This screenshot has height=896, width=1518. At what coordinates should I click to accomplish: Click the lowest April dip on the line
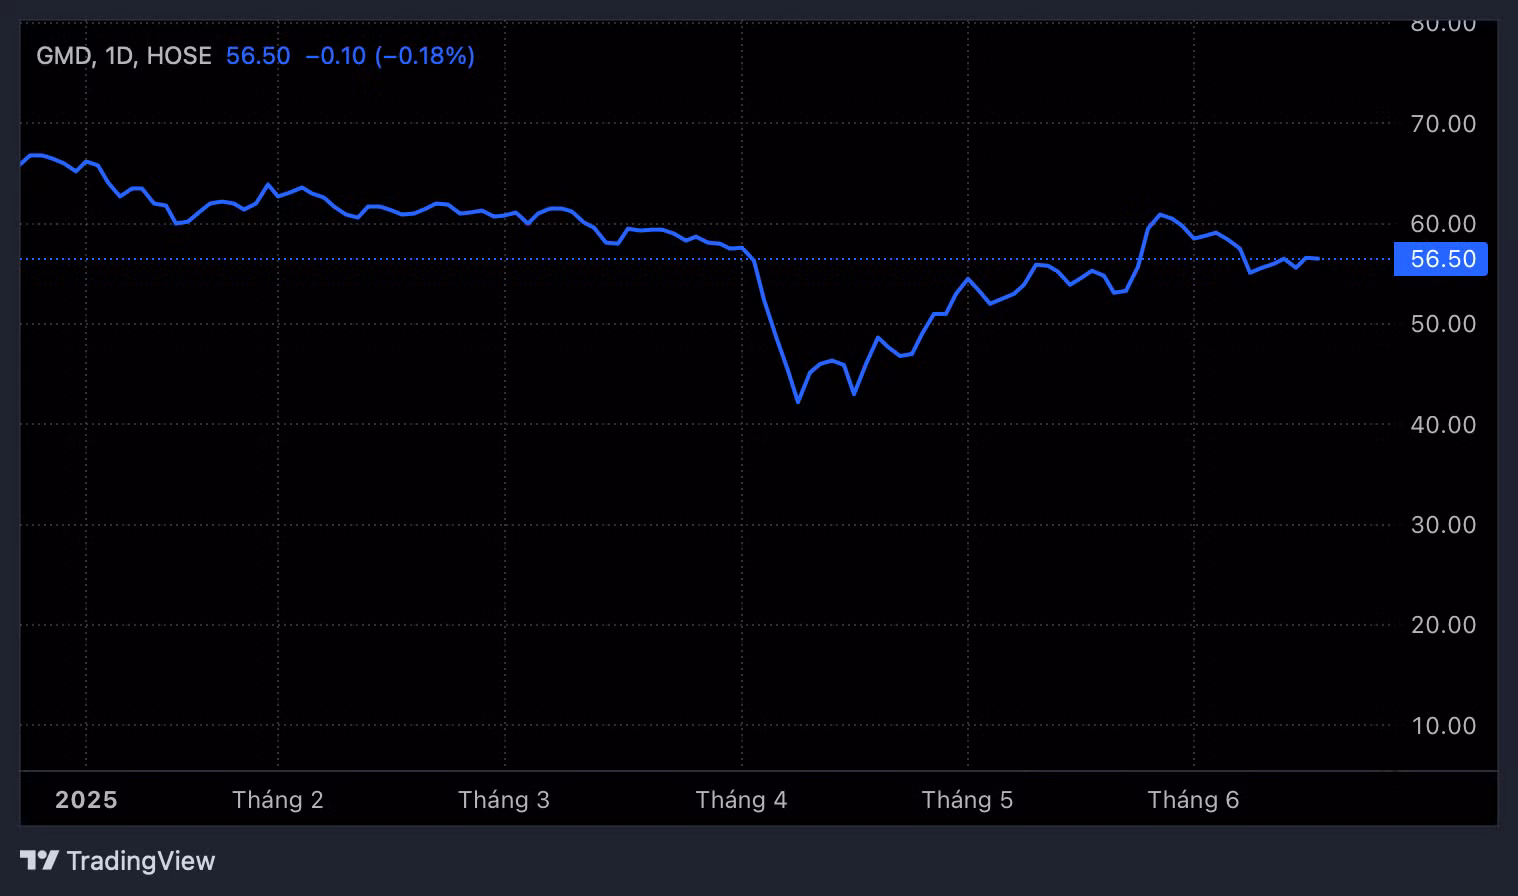click(x=798, y=402)
